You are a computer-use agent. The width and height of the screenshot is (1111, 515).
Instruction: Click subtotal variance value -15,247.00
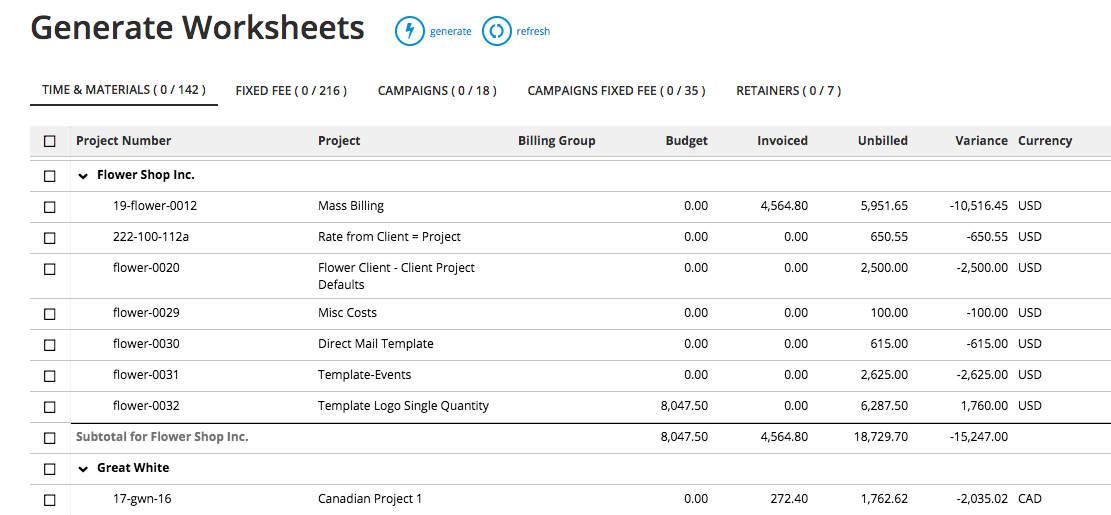tap(979, 437)
